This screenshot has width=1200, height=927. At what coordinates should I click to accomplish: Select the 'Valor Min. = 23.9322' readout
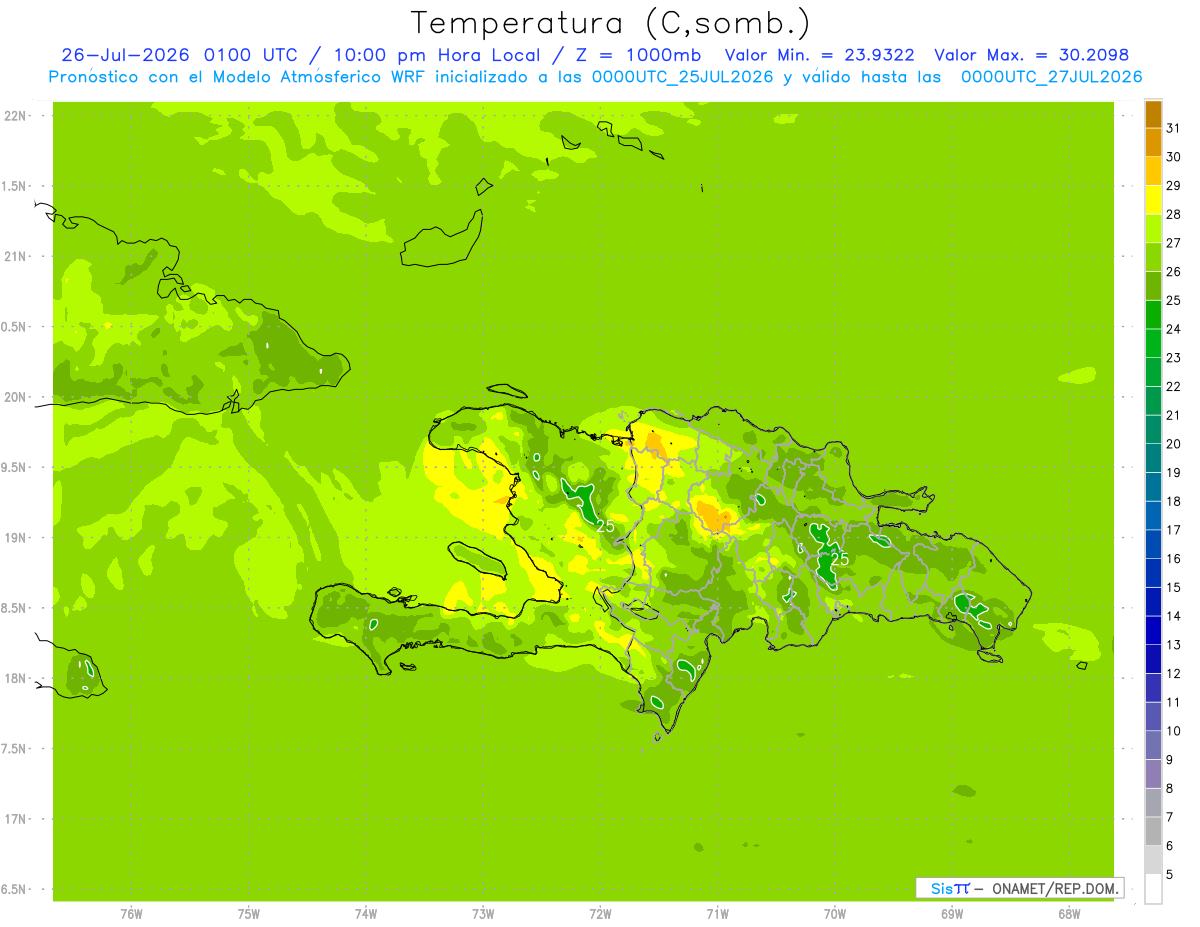[819, 55]
